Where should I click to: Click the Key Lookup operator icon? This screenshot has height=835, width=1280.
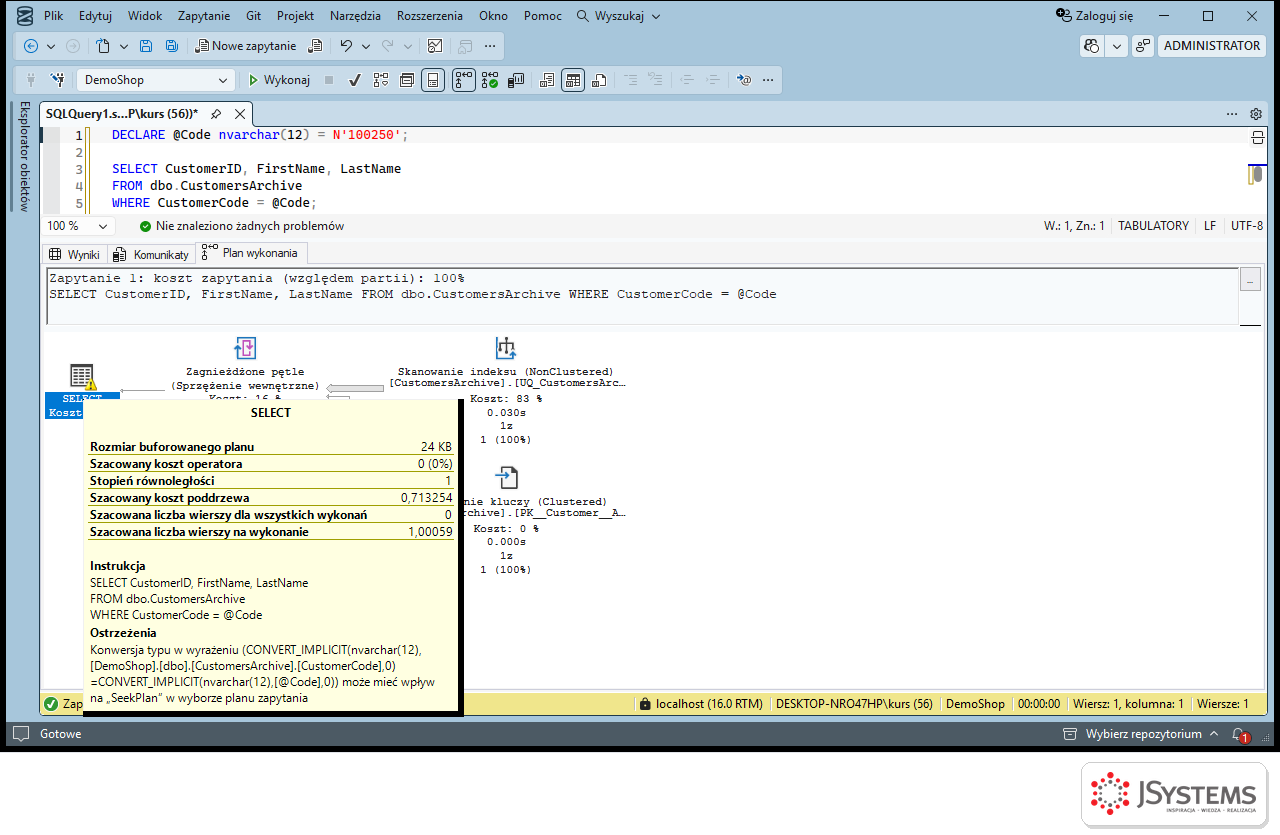click(x=507, y=477)
